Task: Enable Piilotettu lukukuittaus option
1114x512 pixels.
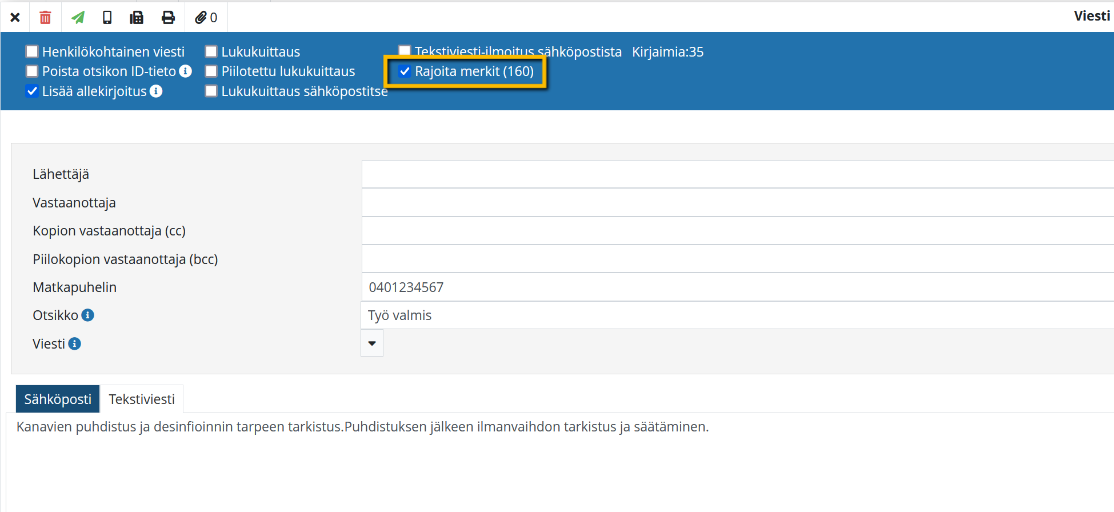Action: pyautogui.click(x=211, y=72)
